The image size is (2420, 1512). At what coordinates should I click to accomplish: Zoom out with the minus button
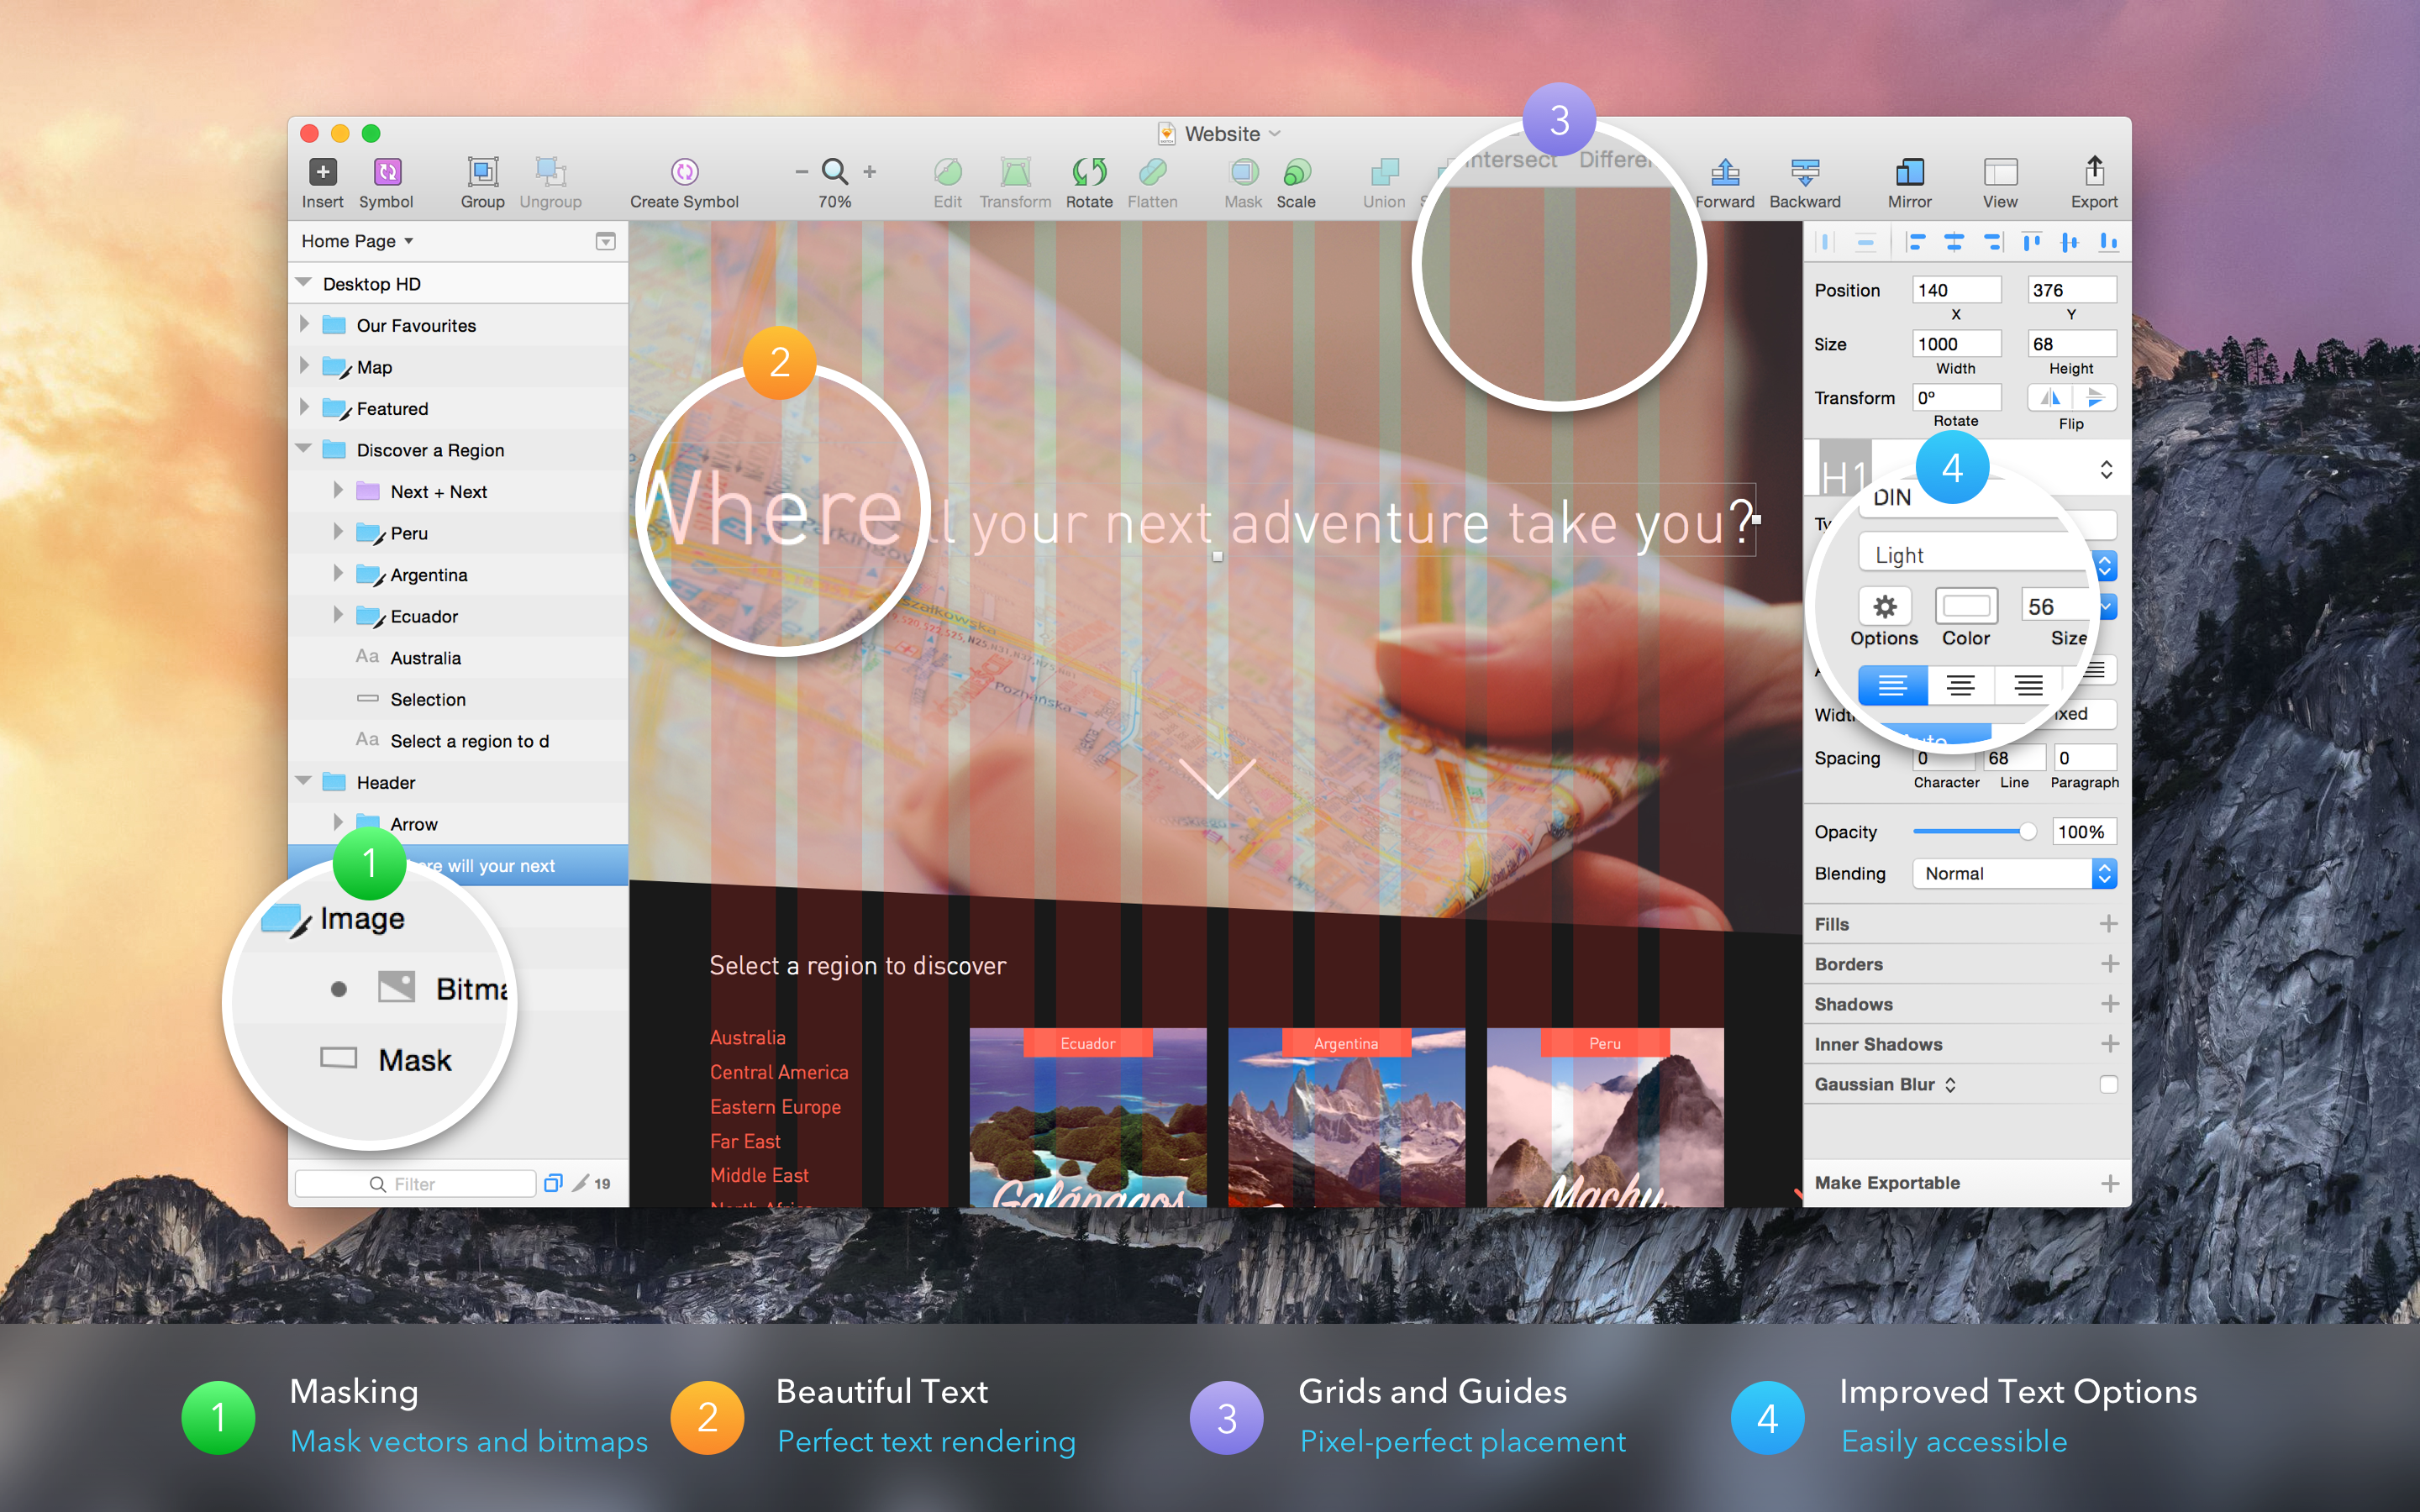click(x=801, y=172)
